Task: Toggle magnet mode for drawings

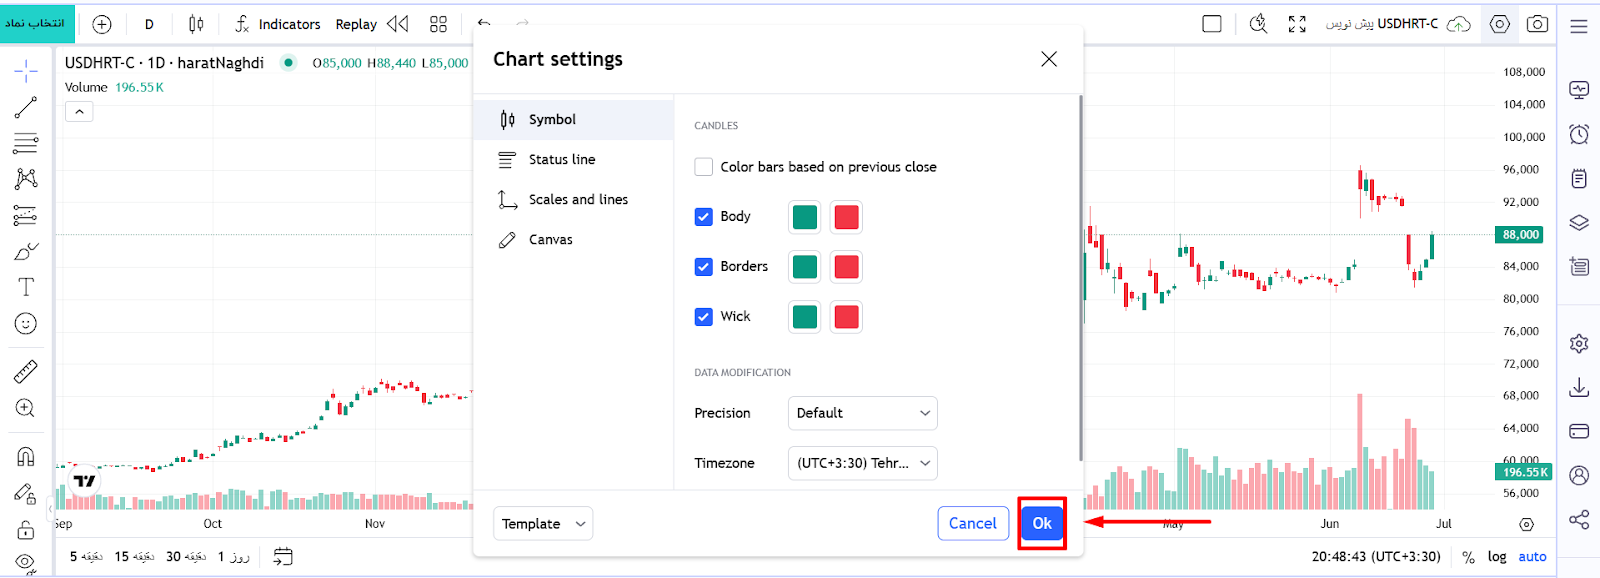Action: [x=26, y=457]
